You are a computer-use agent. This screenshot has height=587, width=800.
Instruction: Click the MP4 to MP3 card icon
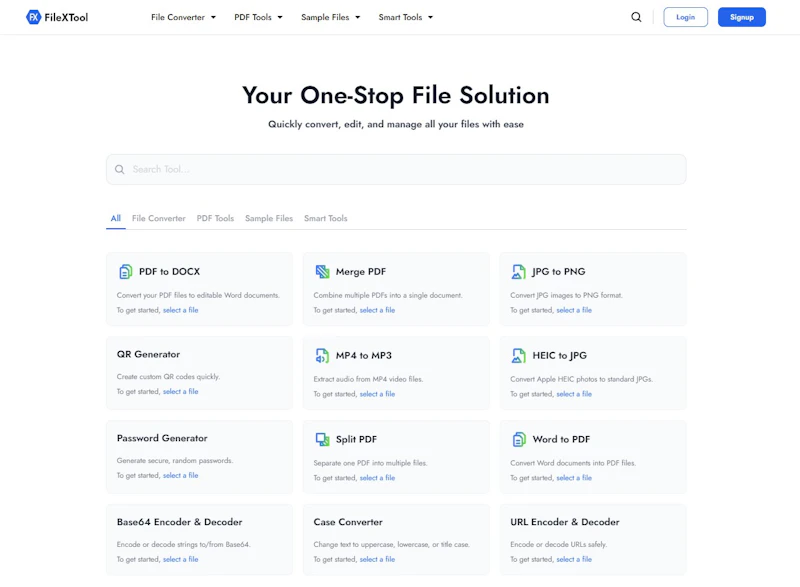point(322,355)
